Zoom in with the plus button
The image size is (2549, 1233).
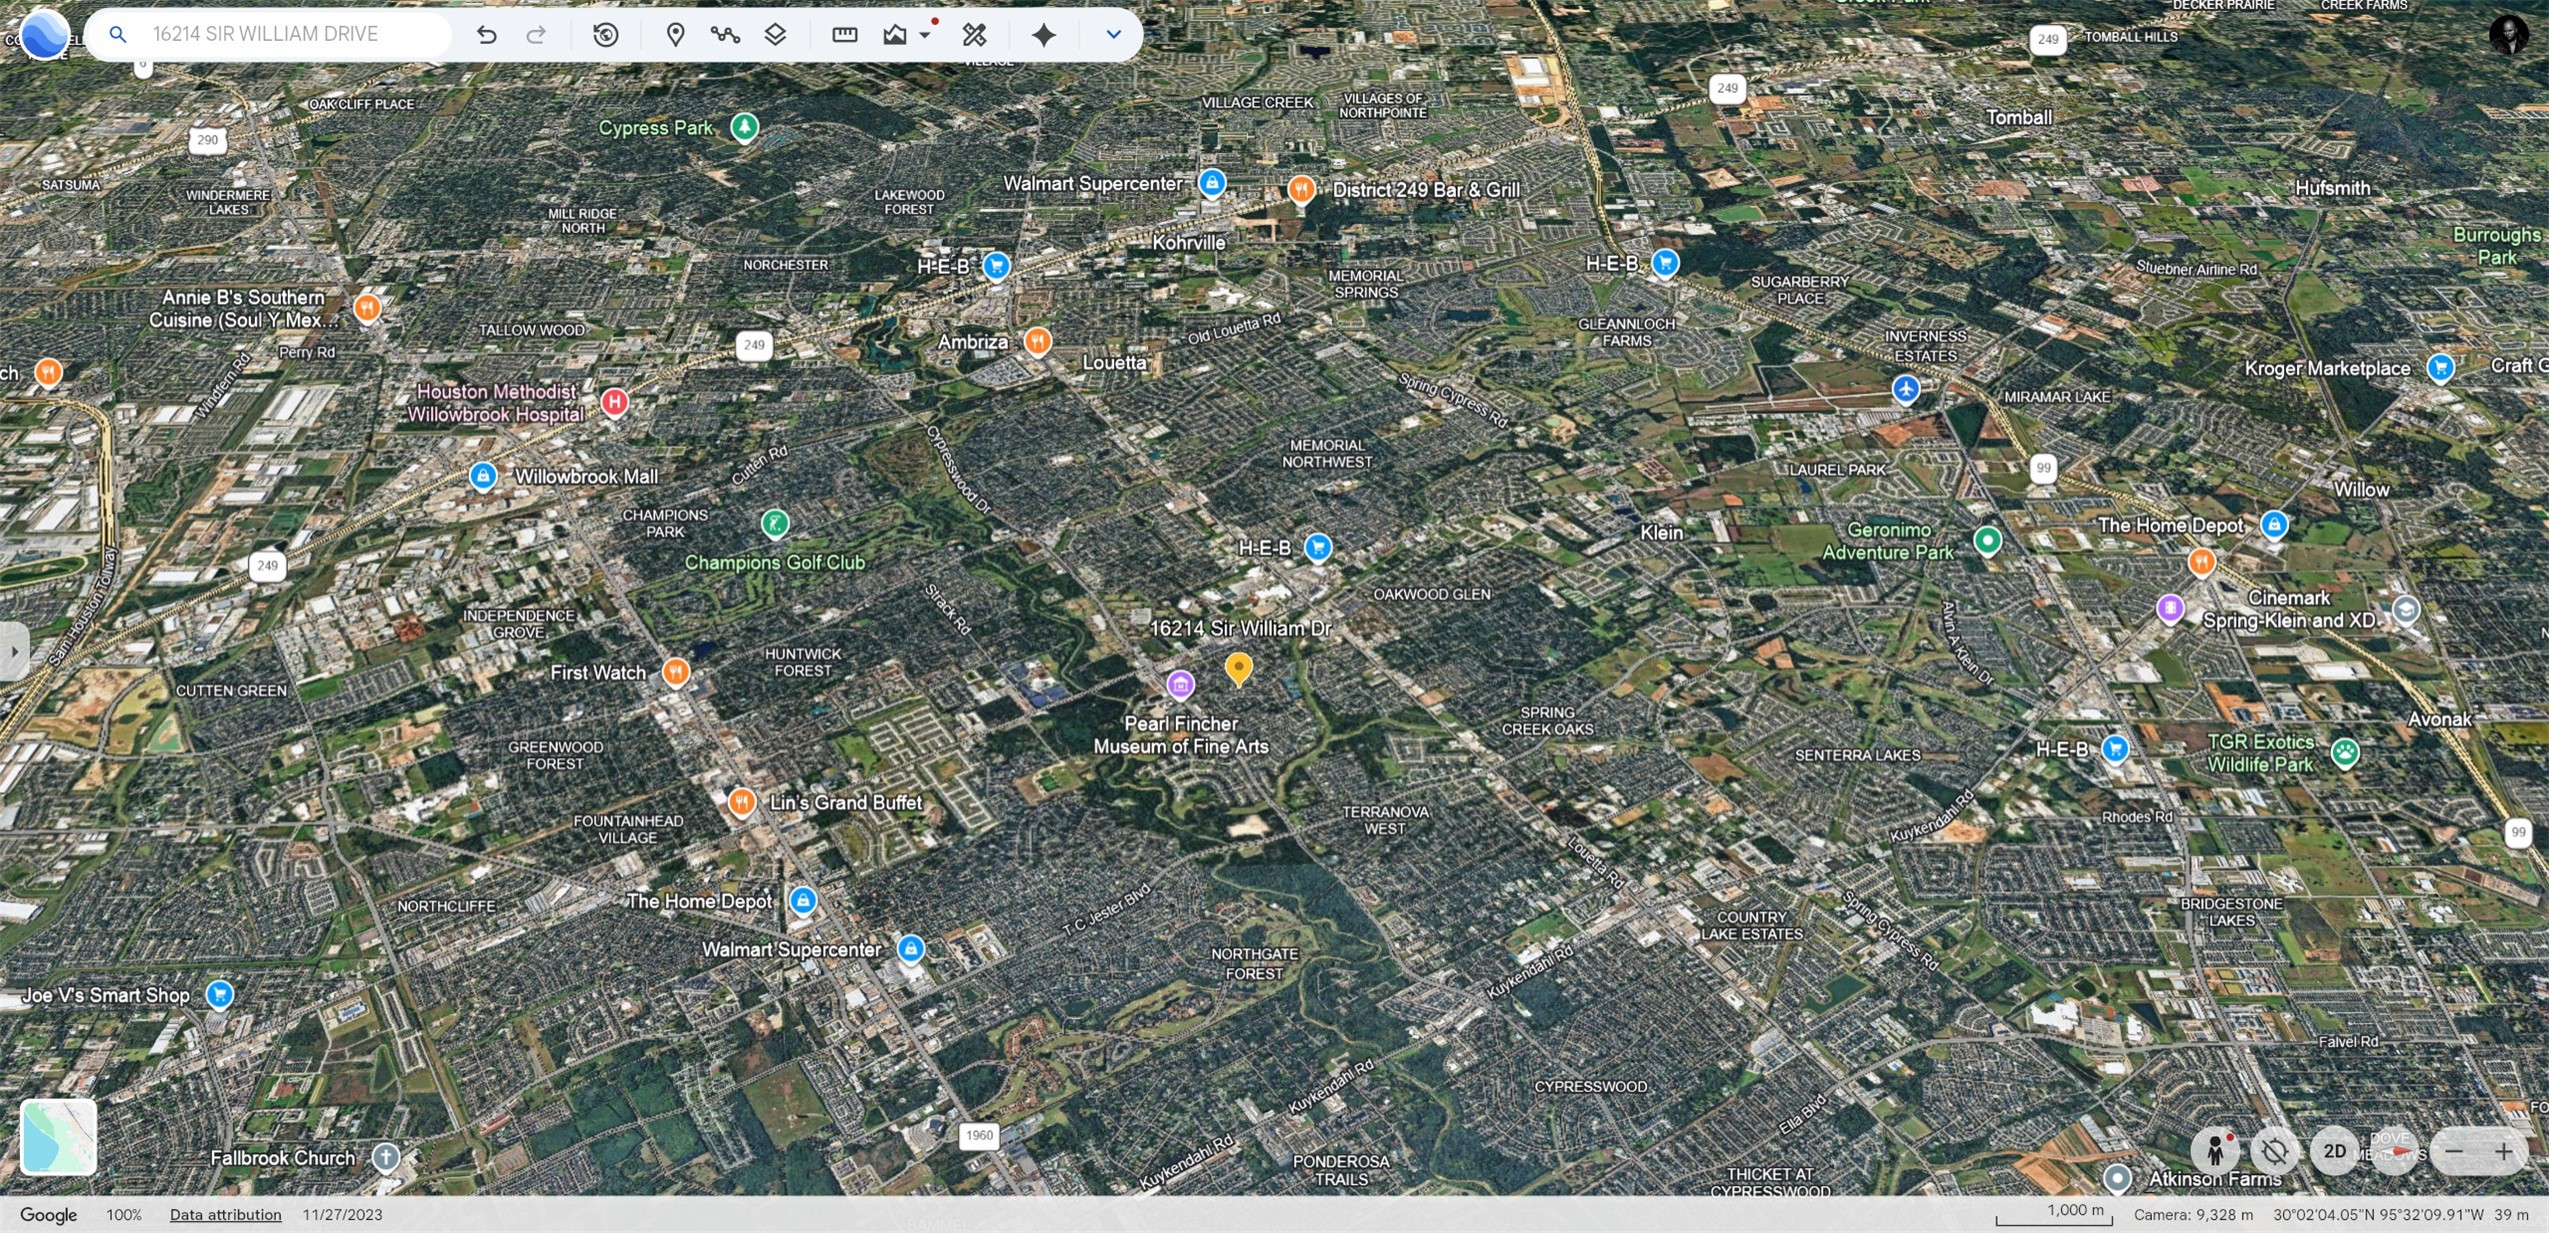[x=2503, y=1152]
